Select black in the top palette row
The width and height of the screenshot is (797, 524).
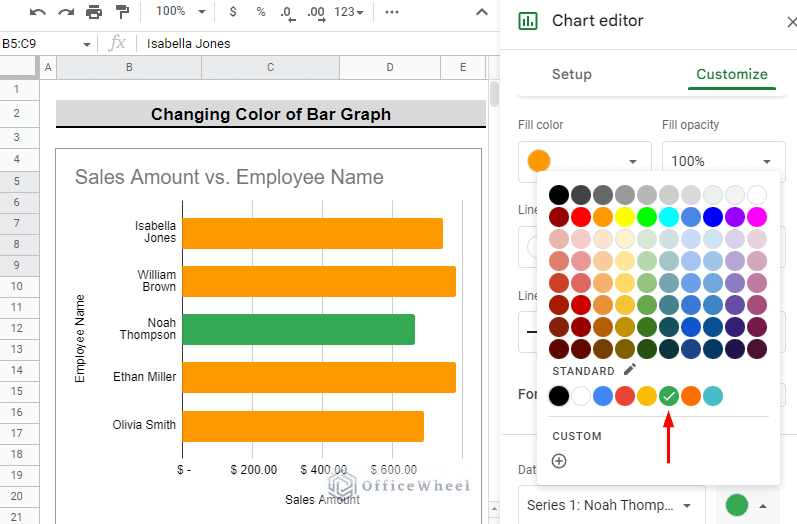559,195
